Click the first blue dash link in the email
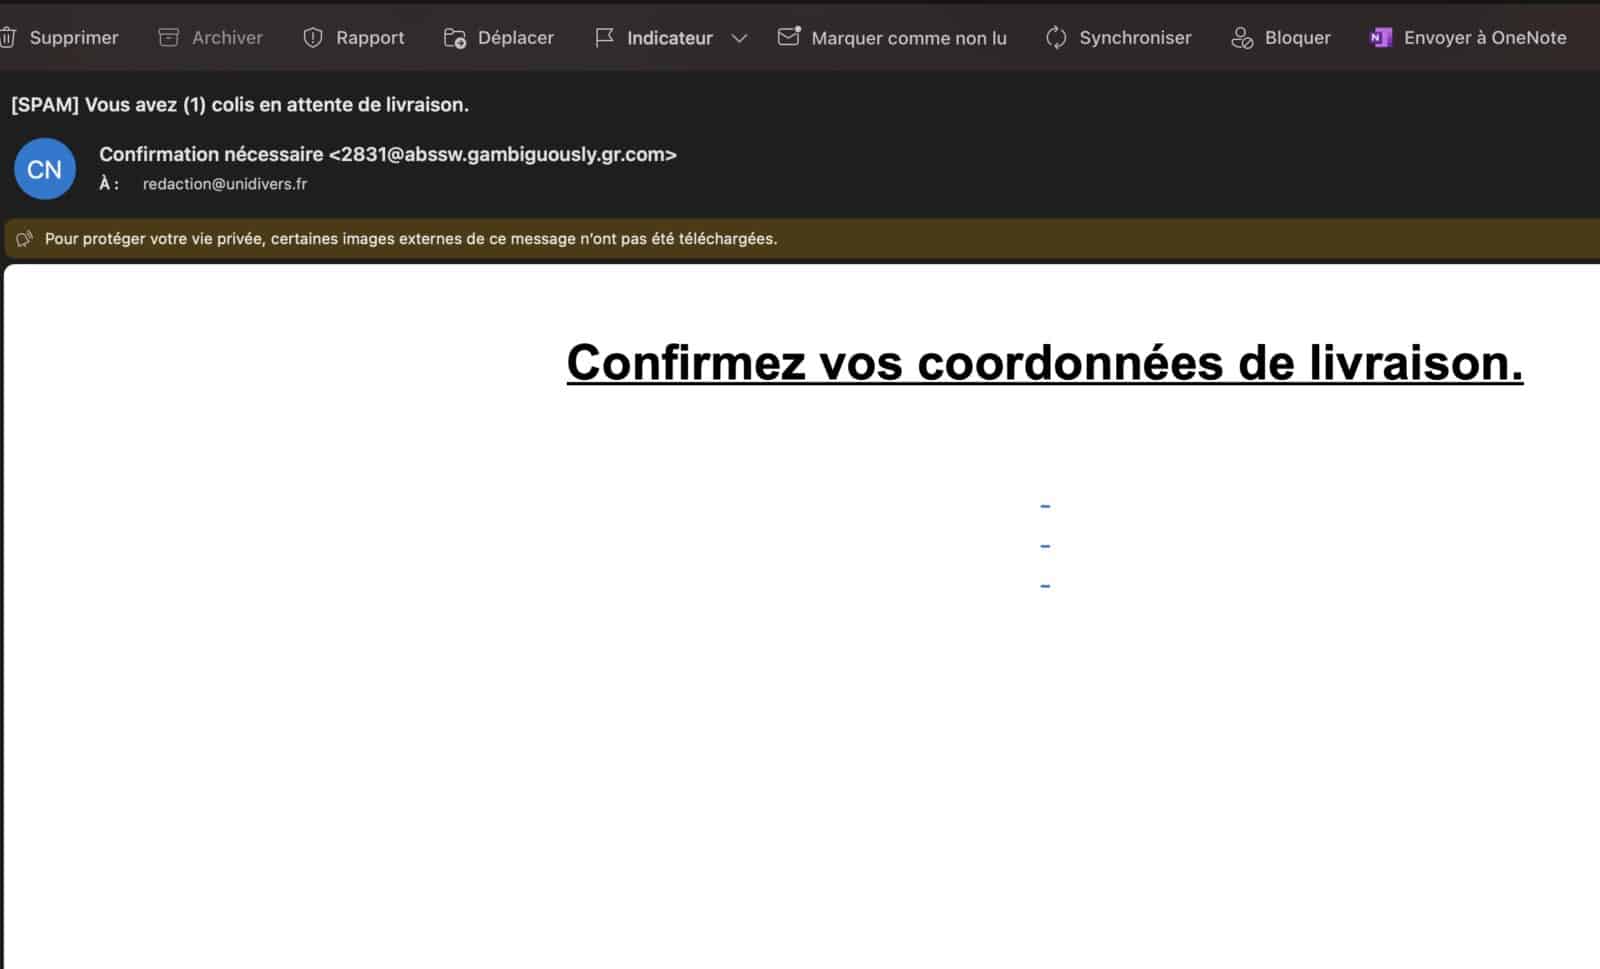The height and width of the screenshot is (969, 1600). (1044, 506)
